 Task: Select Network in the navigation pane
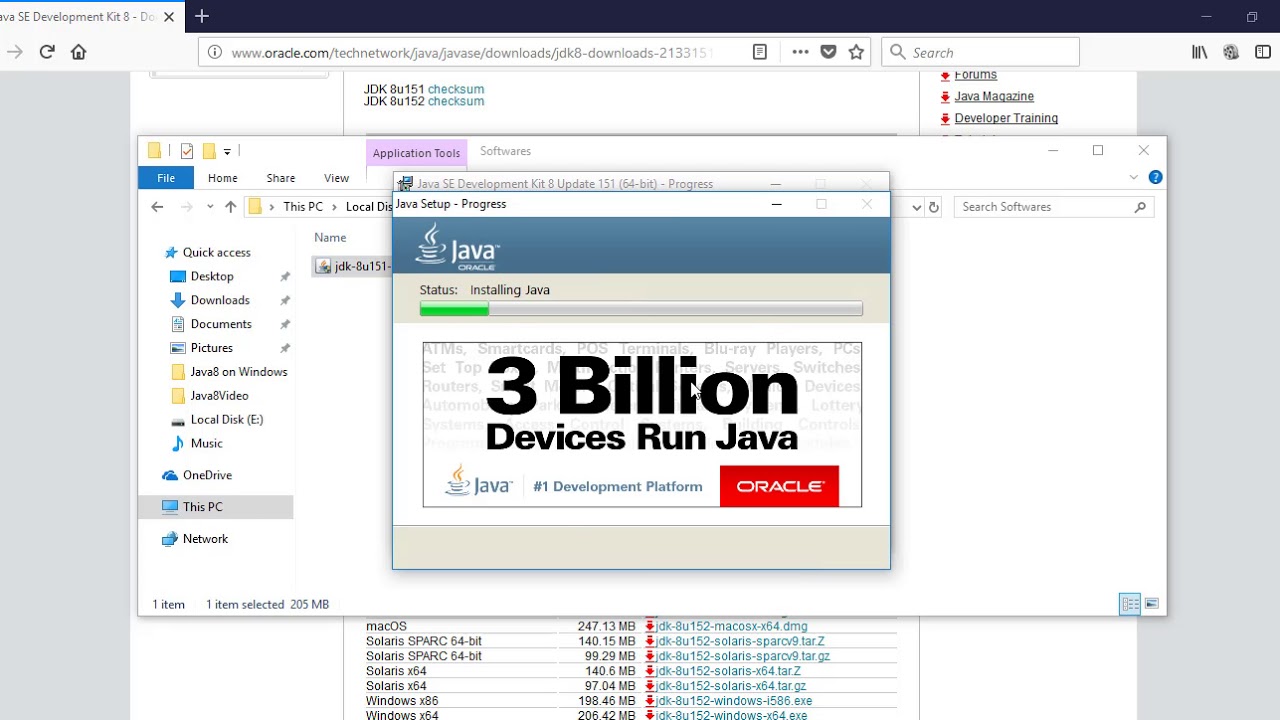[205, 539]
